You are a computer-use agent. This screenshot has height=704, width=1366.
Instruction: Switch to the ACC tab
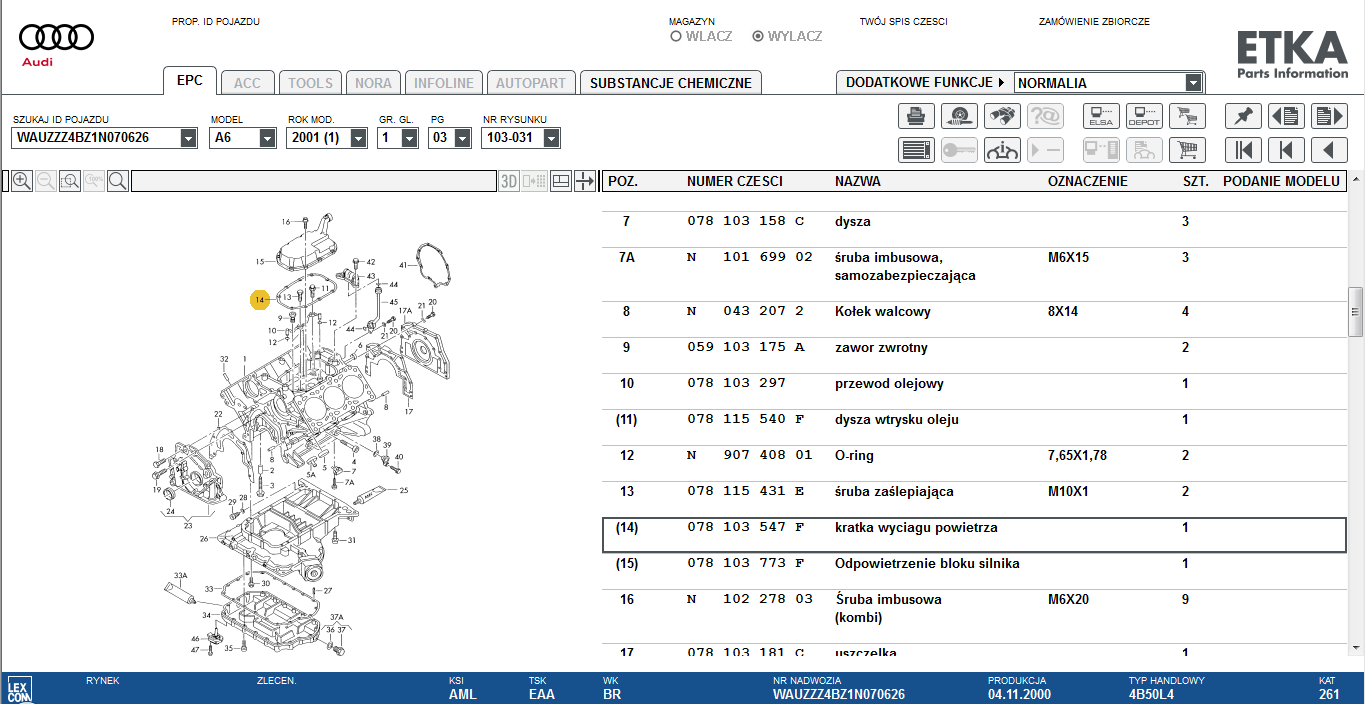(x=247, y=83)
